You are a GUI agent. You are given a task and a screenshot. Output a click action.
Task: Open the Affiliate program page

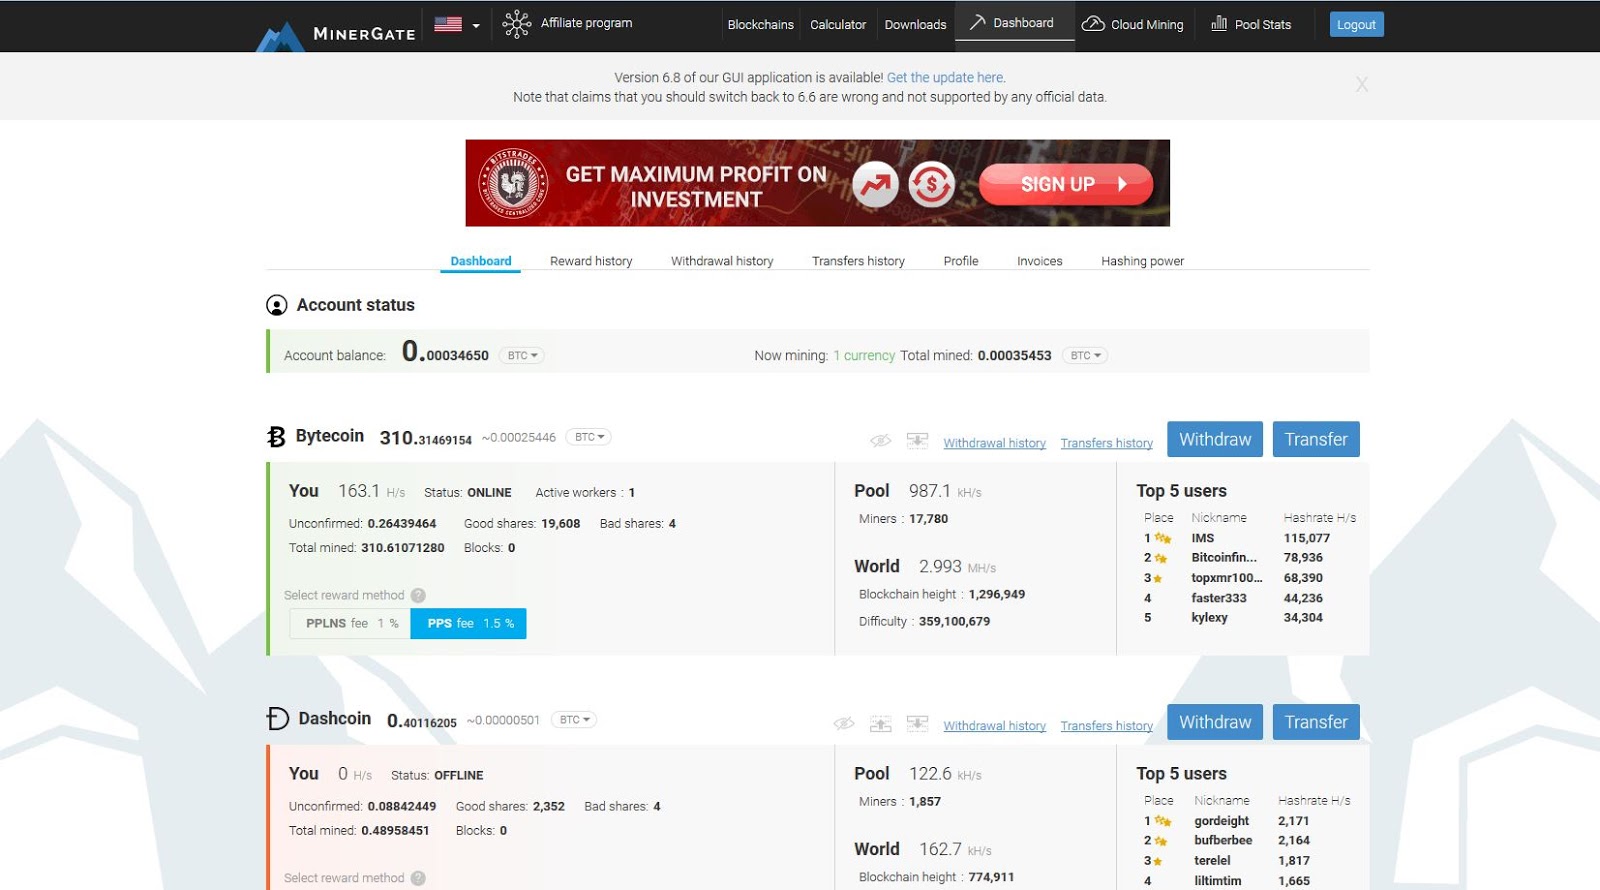[586, 23]
